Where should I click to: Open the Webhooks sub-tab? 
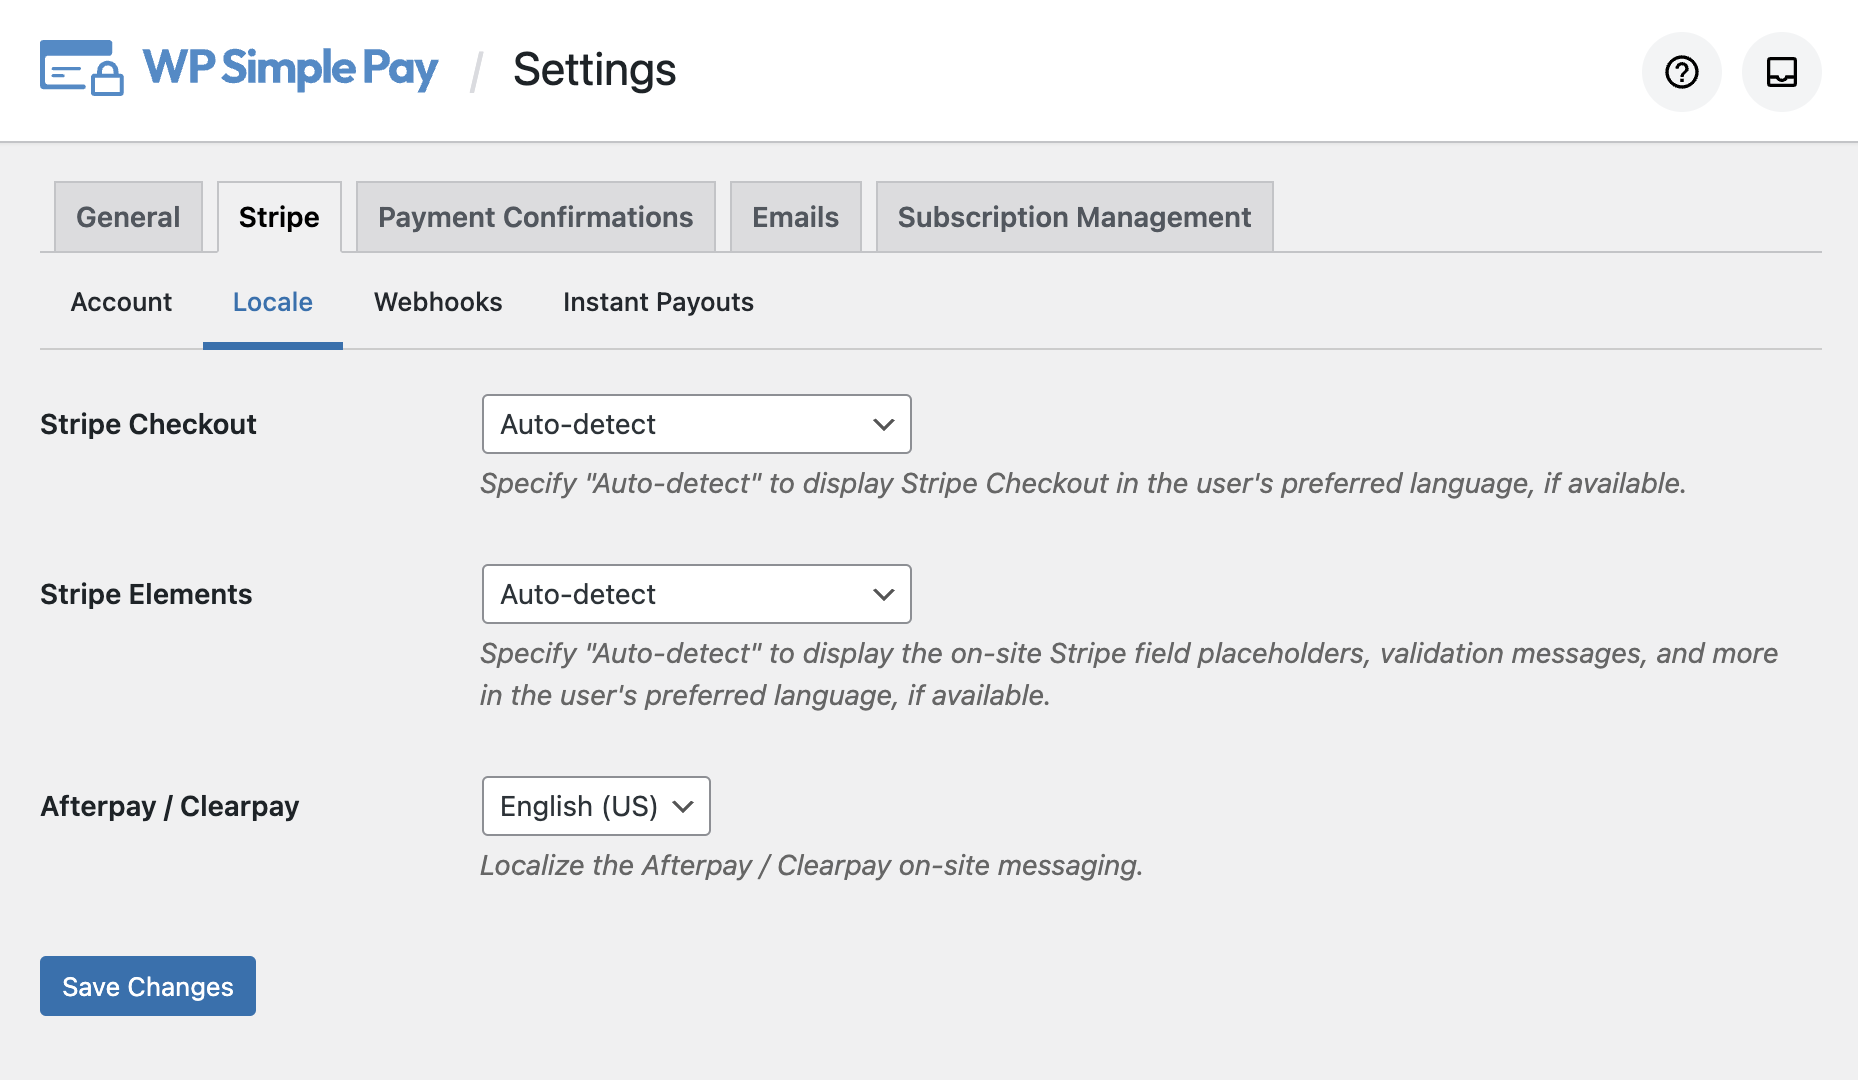pyautogui.click(x=438, y=302)
